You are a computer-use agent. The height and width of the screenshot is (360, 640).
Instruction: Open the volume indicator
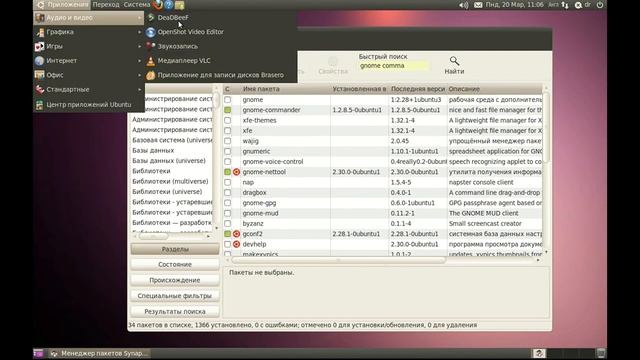click(463, 5)
